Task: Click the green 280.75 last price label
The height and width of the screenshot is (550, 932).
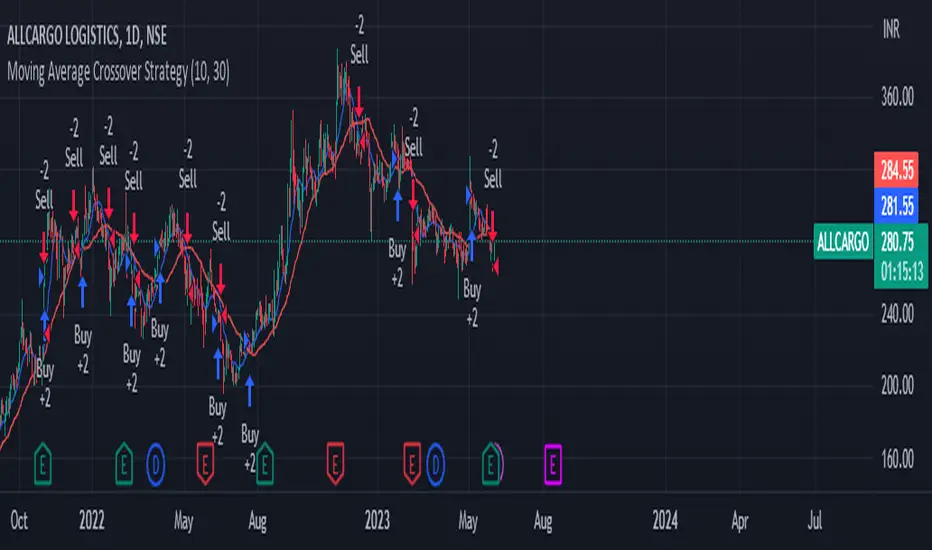Action: tap(900, 241)
